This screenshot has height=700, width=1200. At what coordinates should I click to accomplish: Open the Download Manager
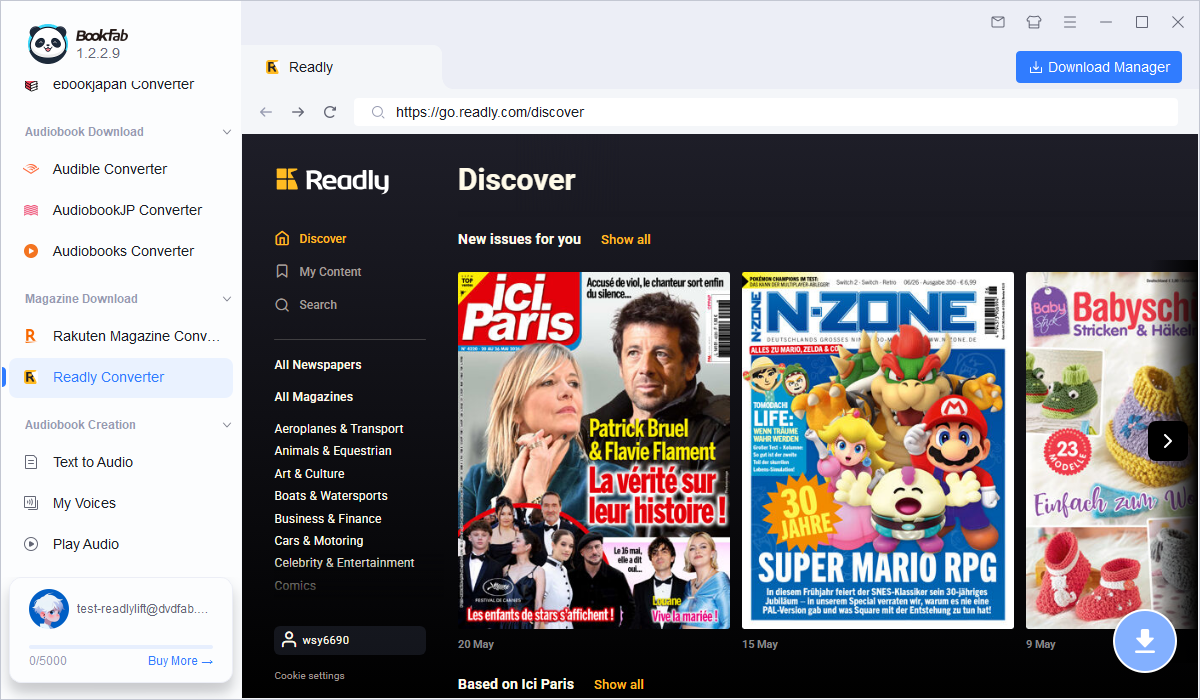pyautogui.click(x=1099, y=67)
